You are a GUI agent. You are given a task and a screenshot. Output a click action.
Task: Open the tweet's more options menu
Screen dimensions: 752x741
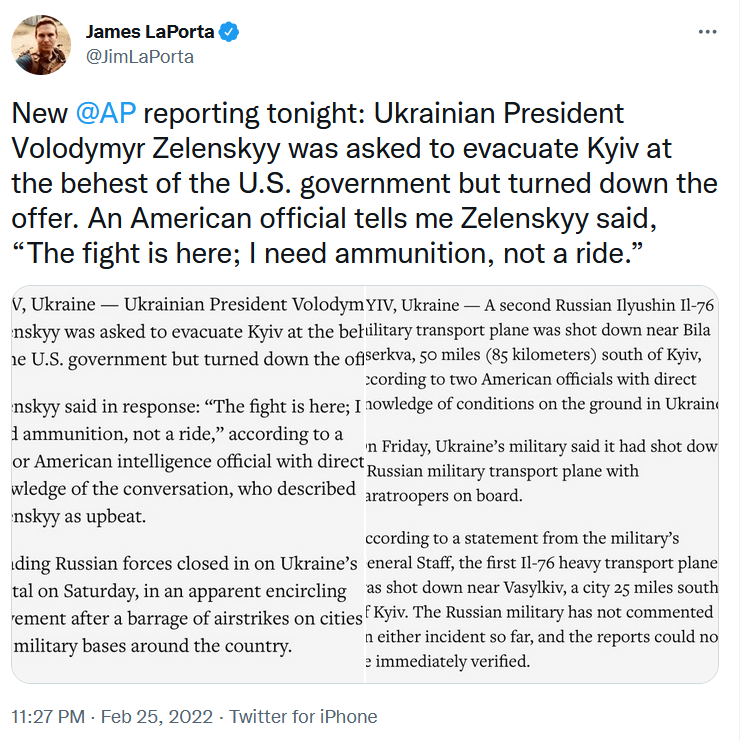(707, 31)
